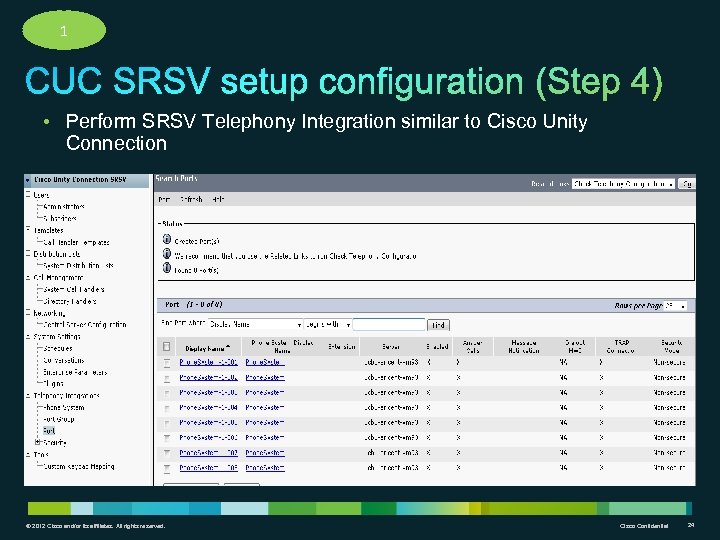The image size is (720, 540).
Task: Open PhoneSystem link in the PhoneSystem-1-001 row
Action: click(265, 362)
